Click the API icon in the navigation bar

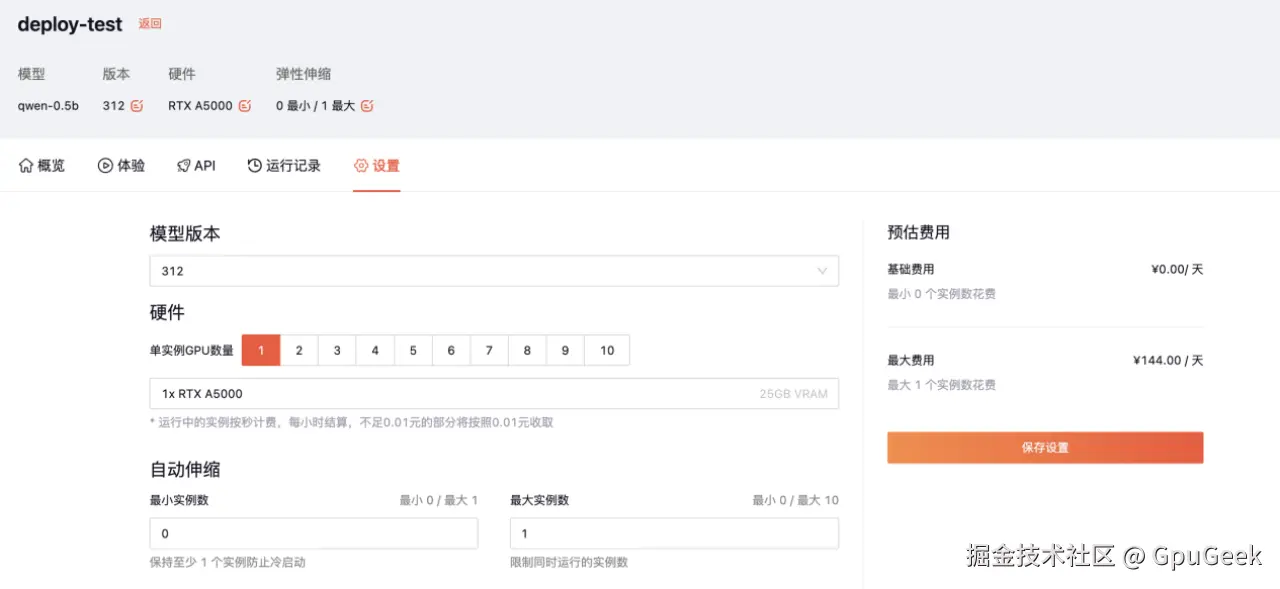point(182,165)
